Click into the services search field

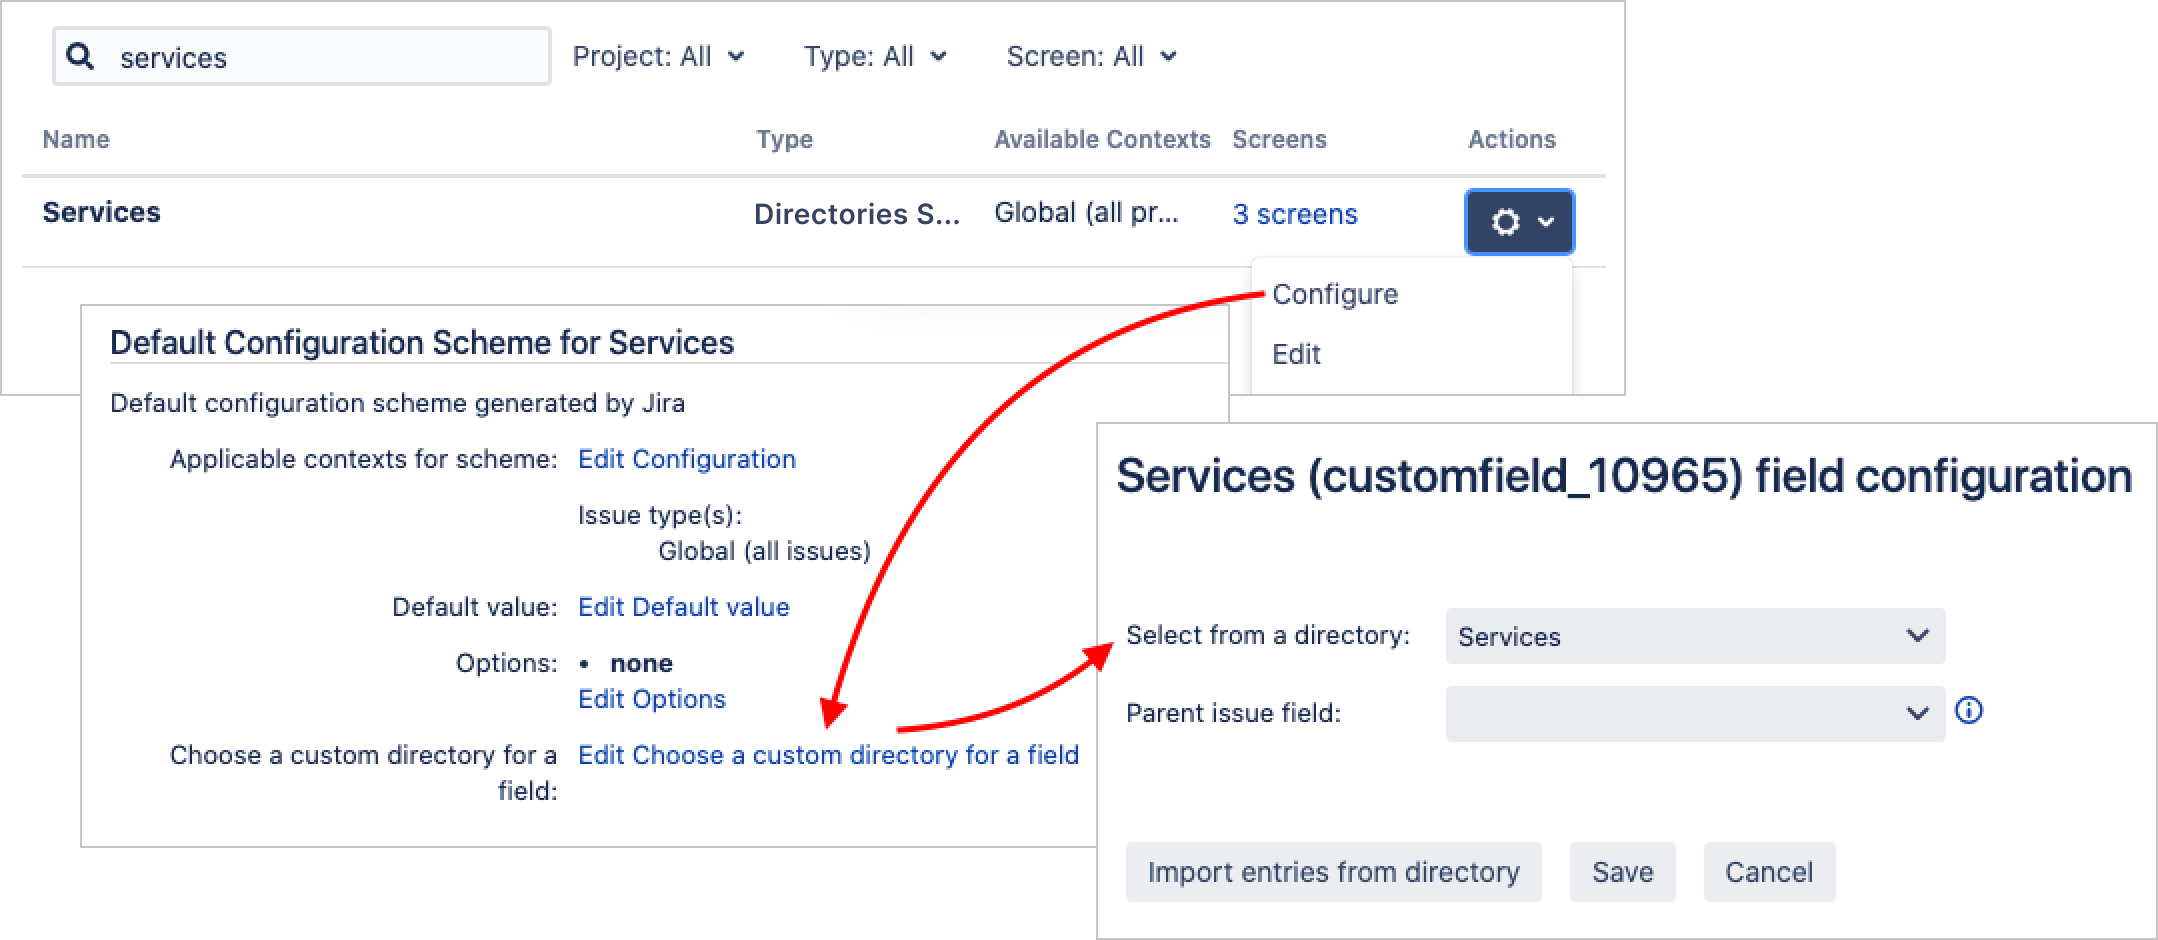pyautogui.click(x=320, y=57)
